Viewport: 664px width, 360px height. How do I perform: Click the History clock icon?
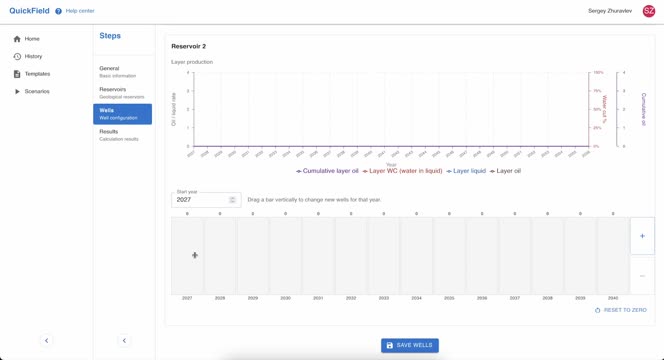(17, 56)
